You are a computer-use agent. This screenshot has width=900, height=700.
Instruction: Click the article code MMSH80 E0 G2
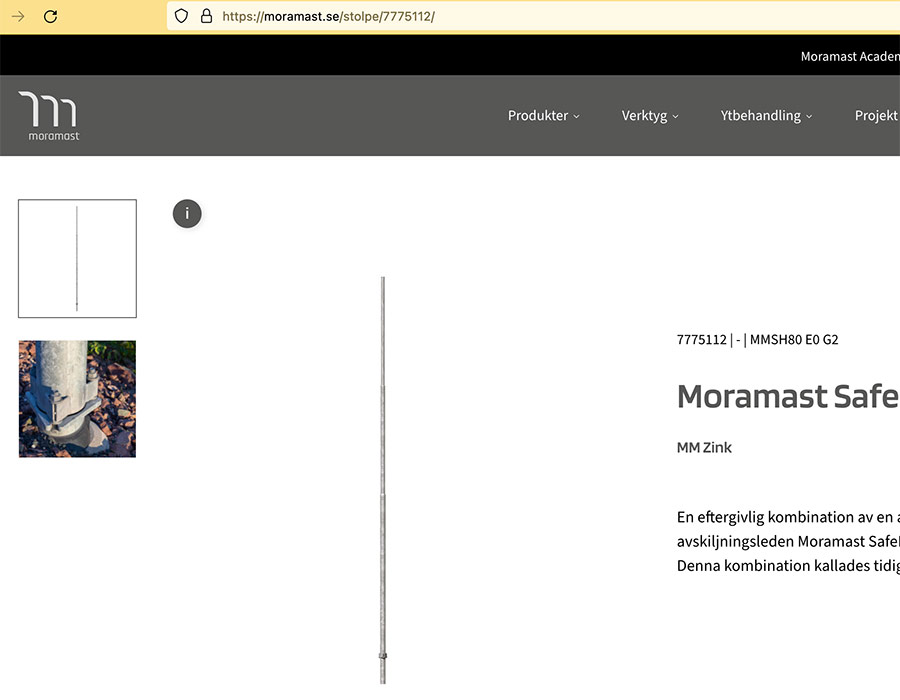(793, 339)
